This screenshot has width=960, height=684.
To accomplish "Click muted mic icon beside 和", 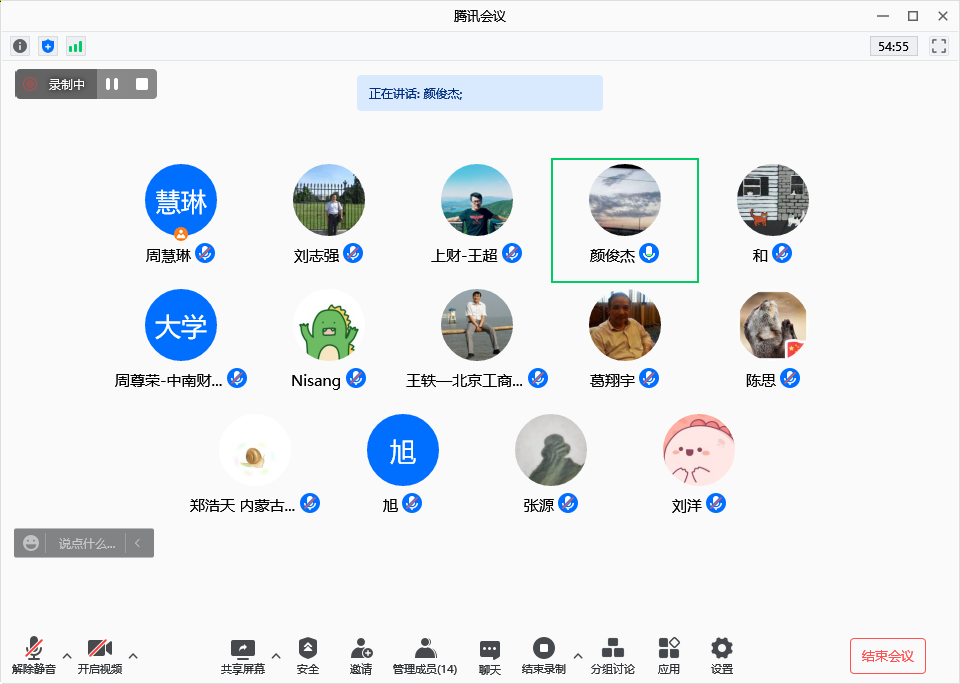I will click(782, 254).
